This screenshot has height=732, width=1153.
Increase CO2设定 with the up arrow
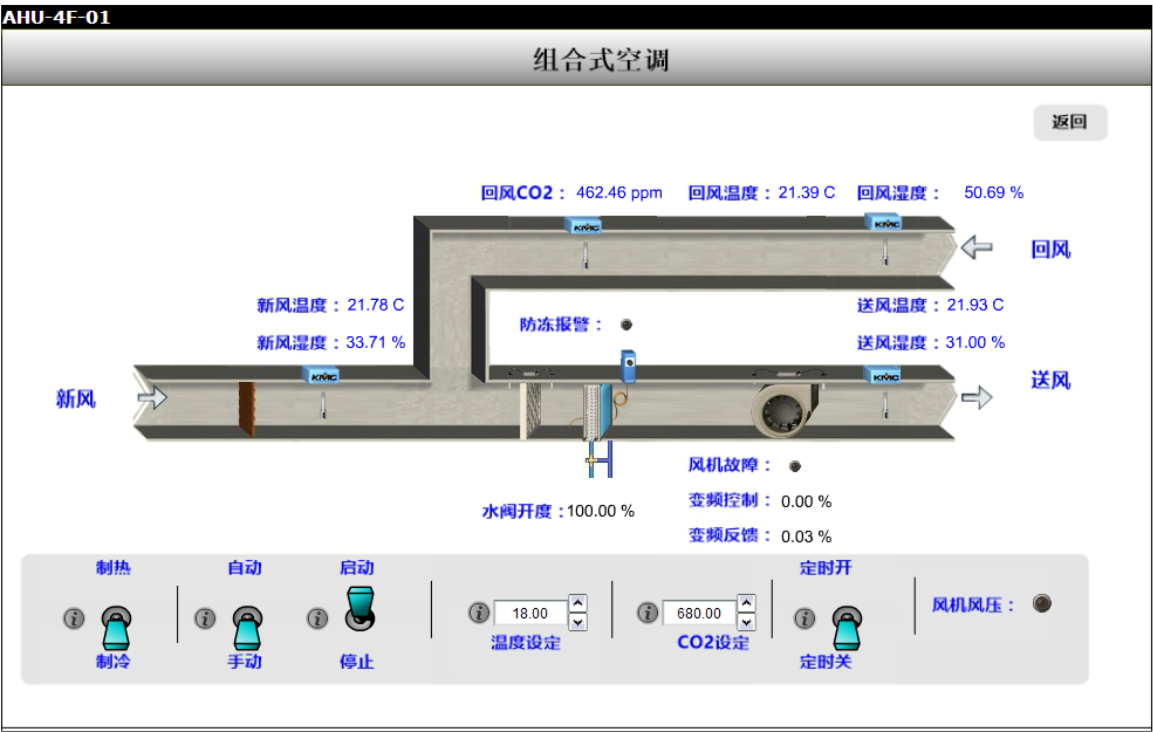point(746,603)
